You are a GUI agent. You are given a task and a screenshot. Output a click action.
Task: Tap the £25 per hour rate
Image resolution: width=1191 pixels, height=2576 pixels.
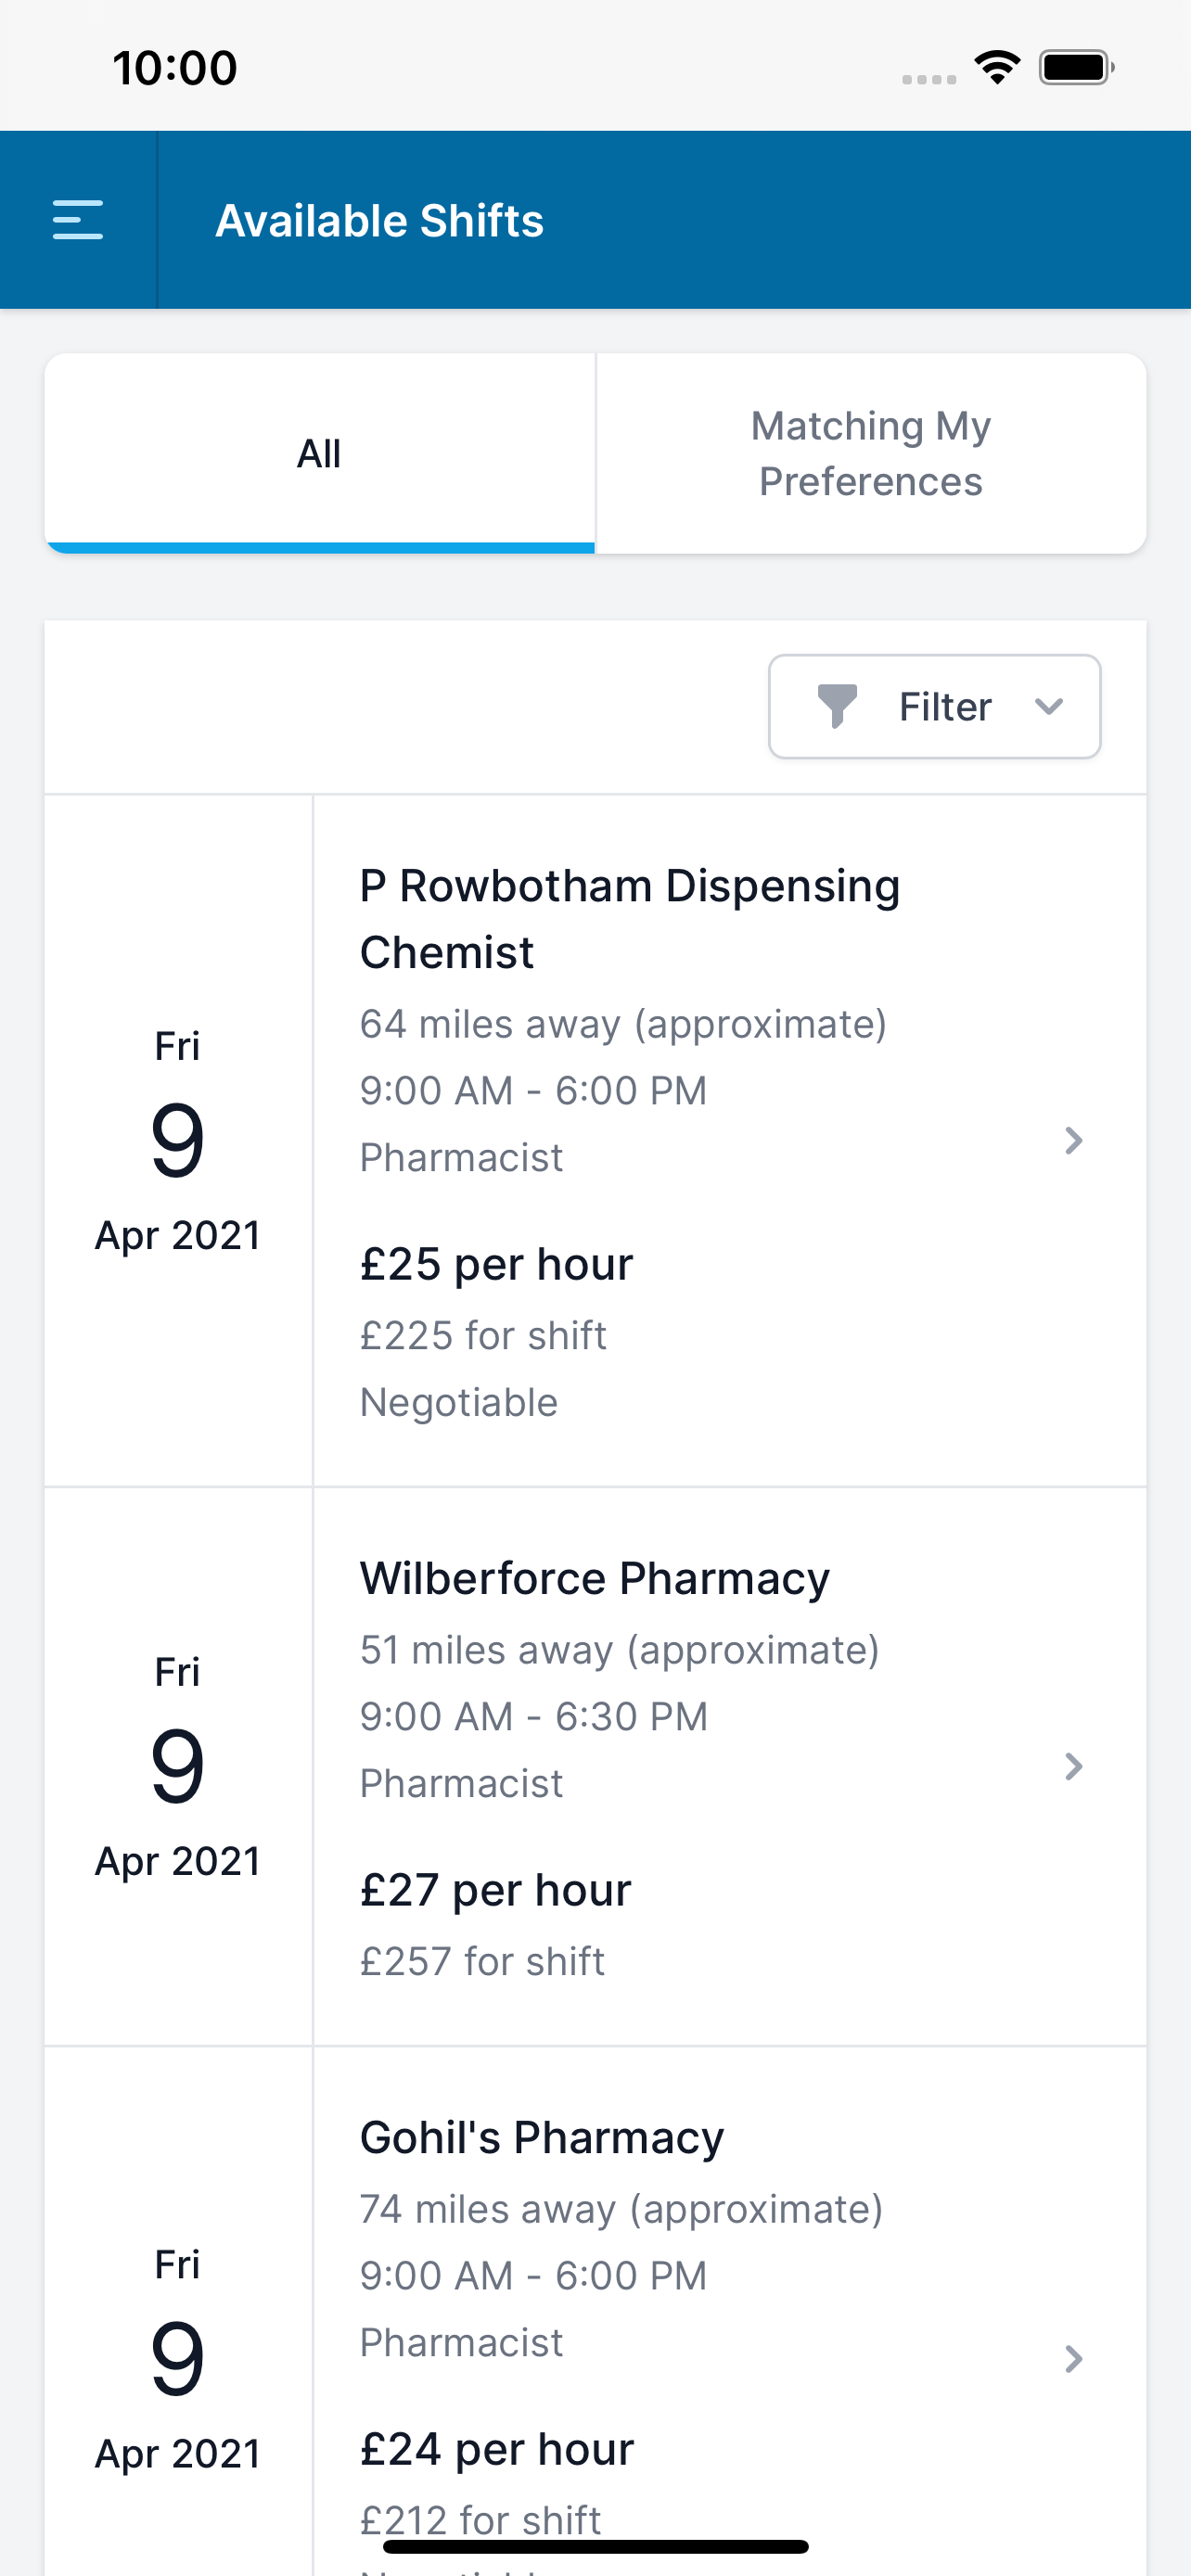pyautogui.click(x=497, y=1264)
